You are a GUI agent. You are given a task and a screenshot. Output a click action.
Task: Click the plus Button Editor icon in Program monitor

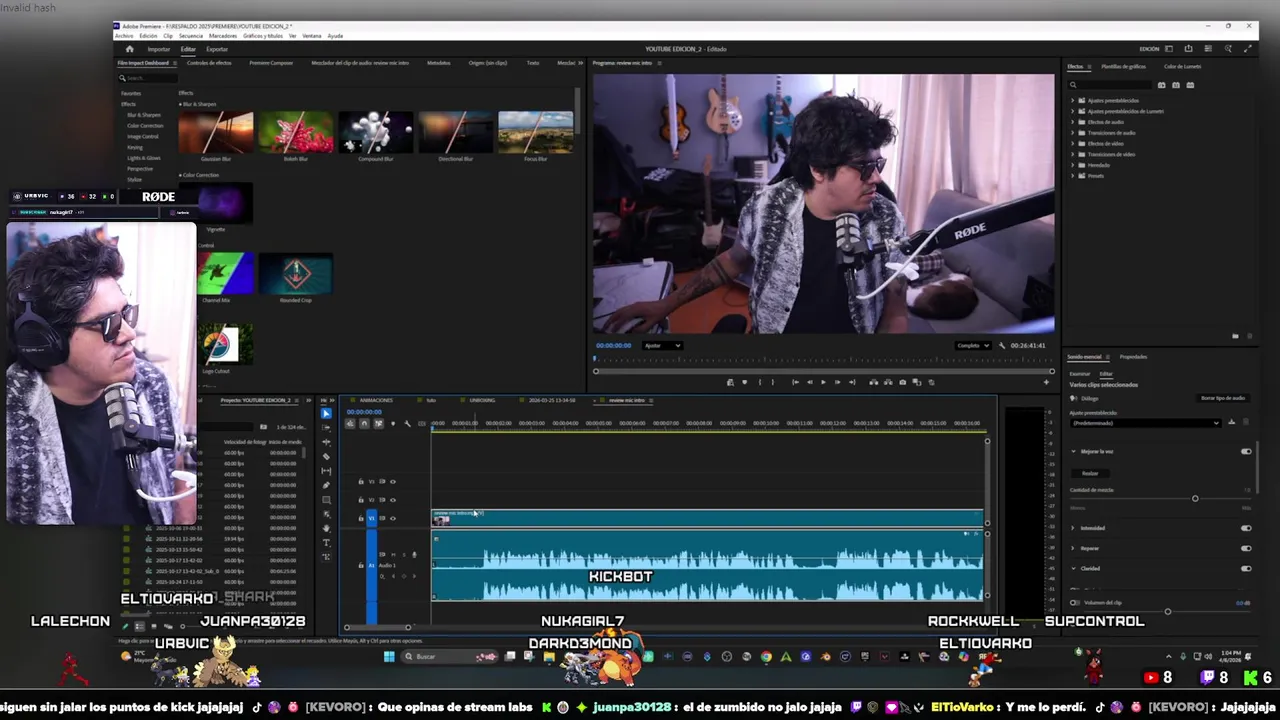tap(1046, 382)
